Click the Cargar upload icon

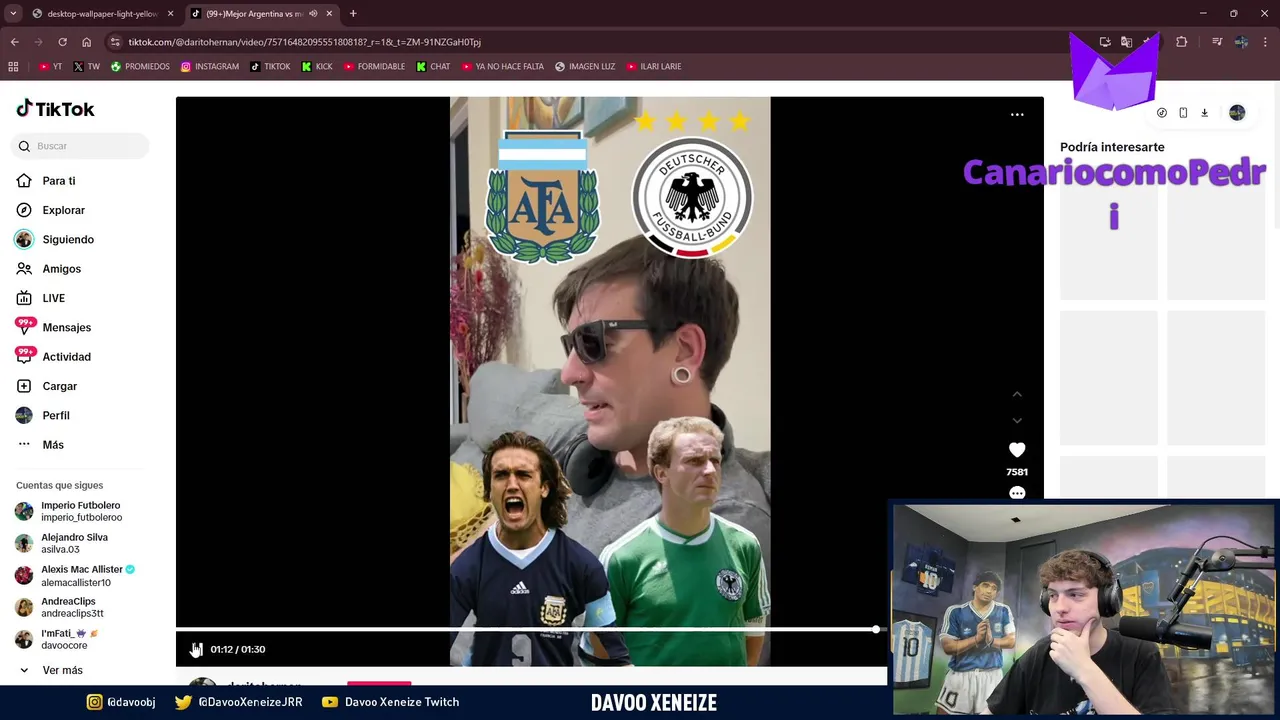pos(24,386)
